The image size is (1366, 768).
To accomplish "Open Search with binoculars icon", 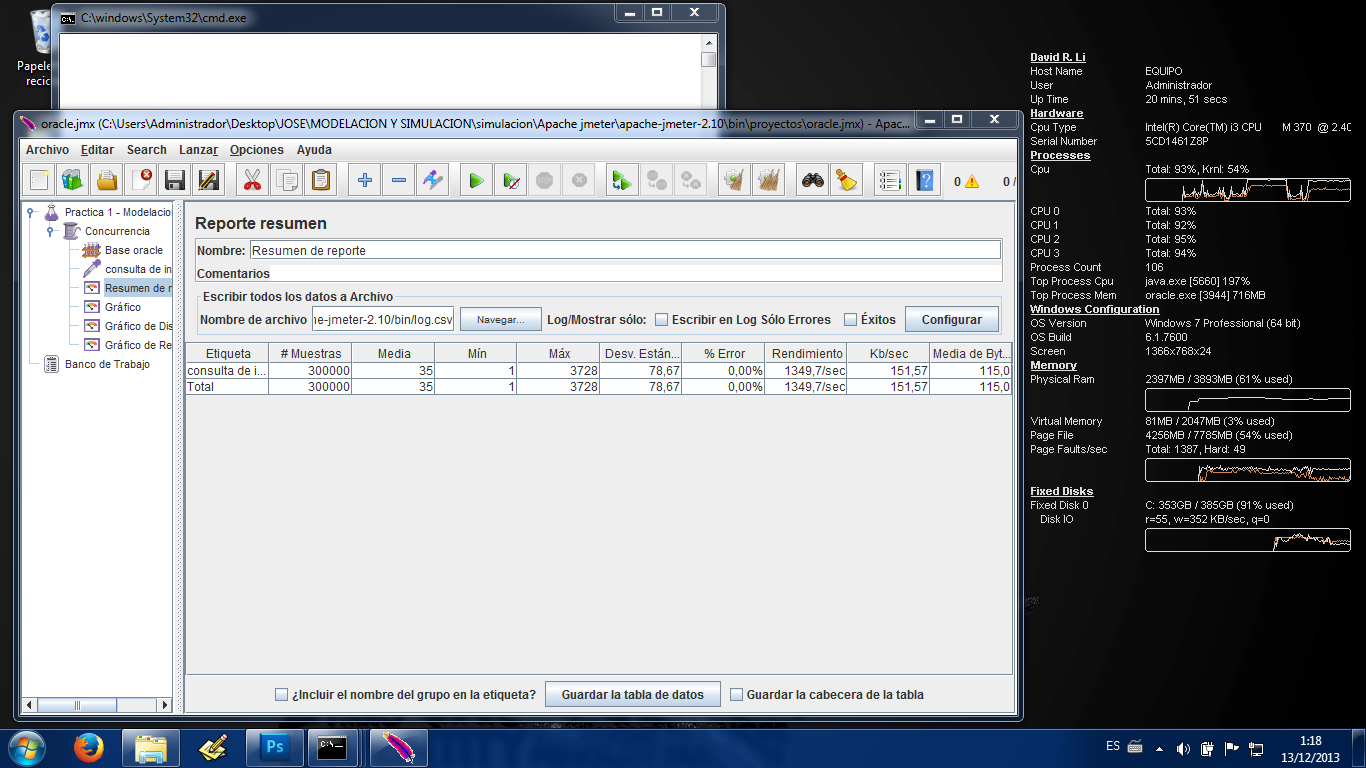I will coord(812,180).
